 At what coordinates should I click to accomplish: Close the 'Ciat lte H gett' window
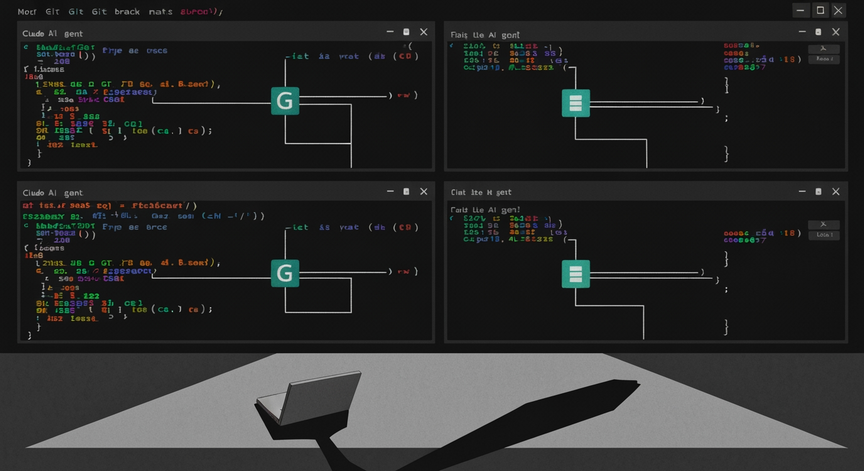coord(836,191)
